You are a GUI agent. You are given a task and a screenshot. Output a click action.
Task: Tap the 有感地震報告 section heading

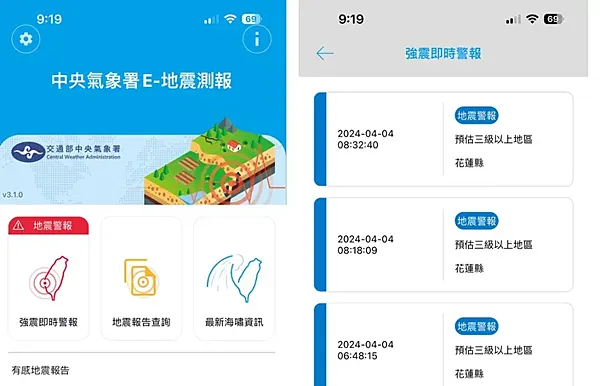[40, 370]
